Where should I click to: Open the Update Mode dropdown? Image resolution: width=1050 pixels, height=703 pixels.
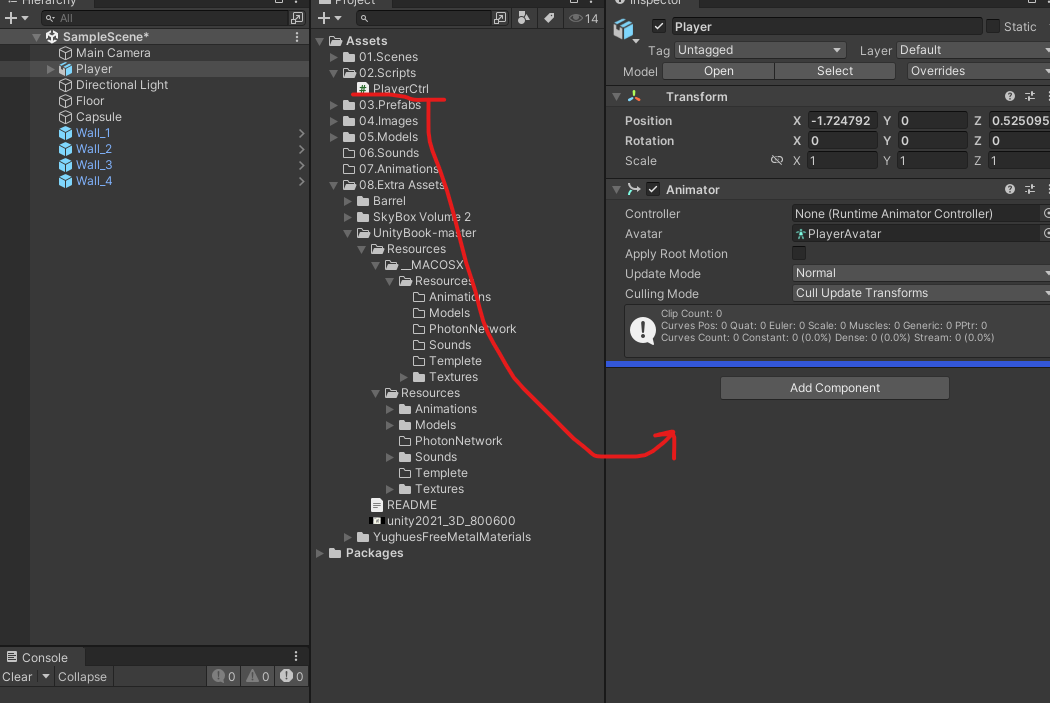[921, 273]
